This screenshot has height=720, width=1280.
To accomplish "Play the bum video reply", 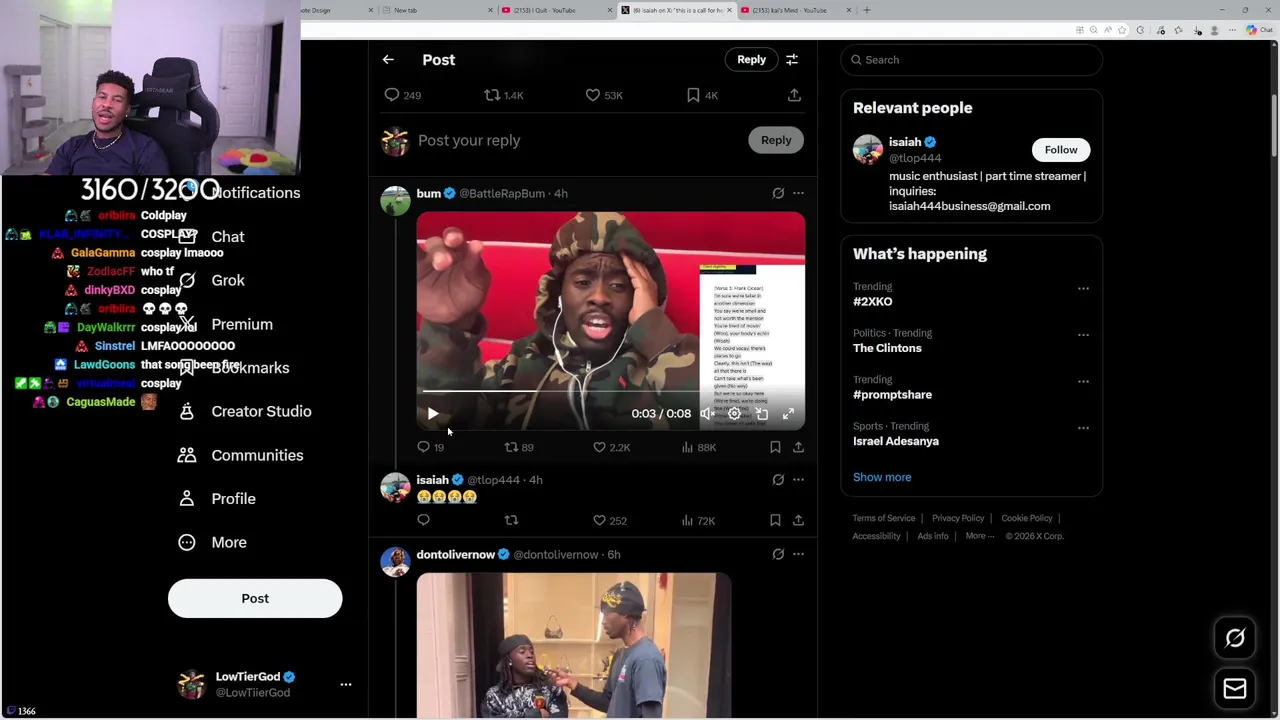I will [x=433, y=413].
